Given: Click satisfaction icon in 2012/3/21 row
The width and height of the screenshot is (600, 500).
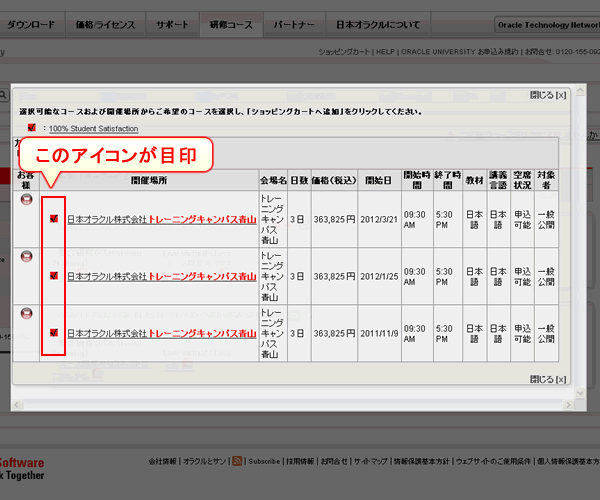Looking at the screenshot, I should click(54, 218).
